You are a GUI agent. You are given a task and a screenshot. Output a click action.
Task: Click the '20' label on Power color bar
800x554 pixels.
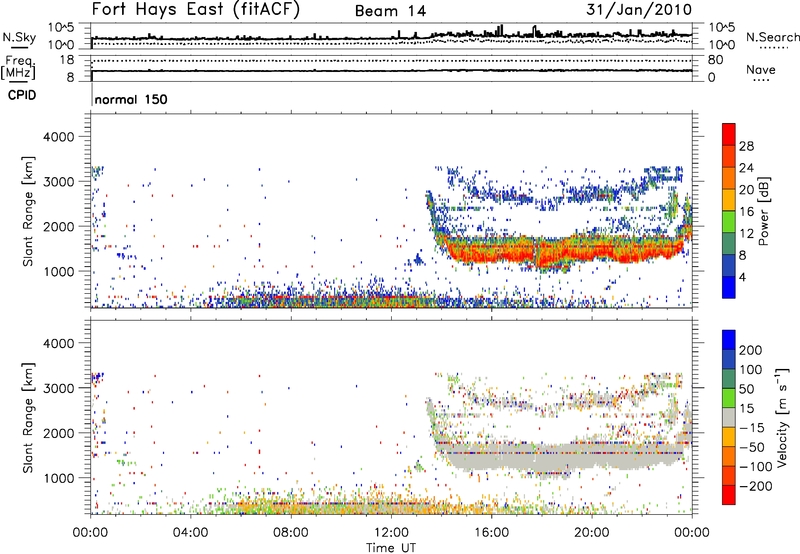coord(746,190)
